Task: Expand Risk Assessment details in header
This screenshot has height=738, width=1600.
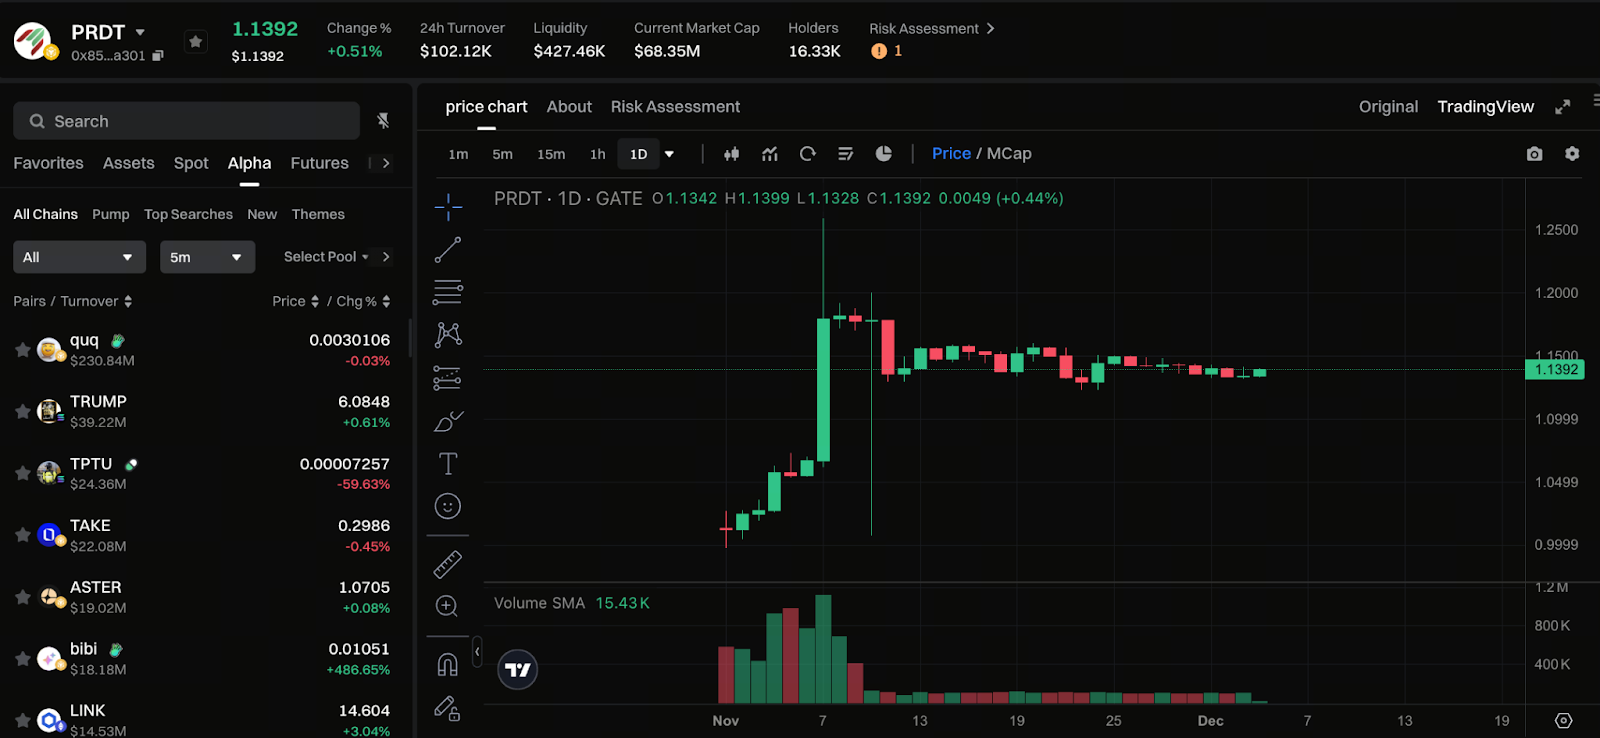Action: click(x=990, y=28)
